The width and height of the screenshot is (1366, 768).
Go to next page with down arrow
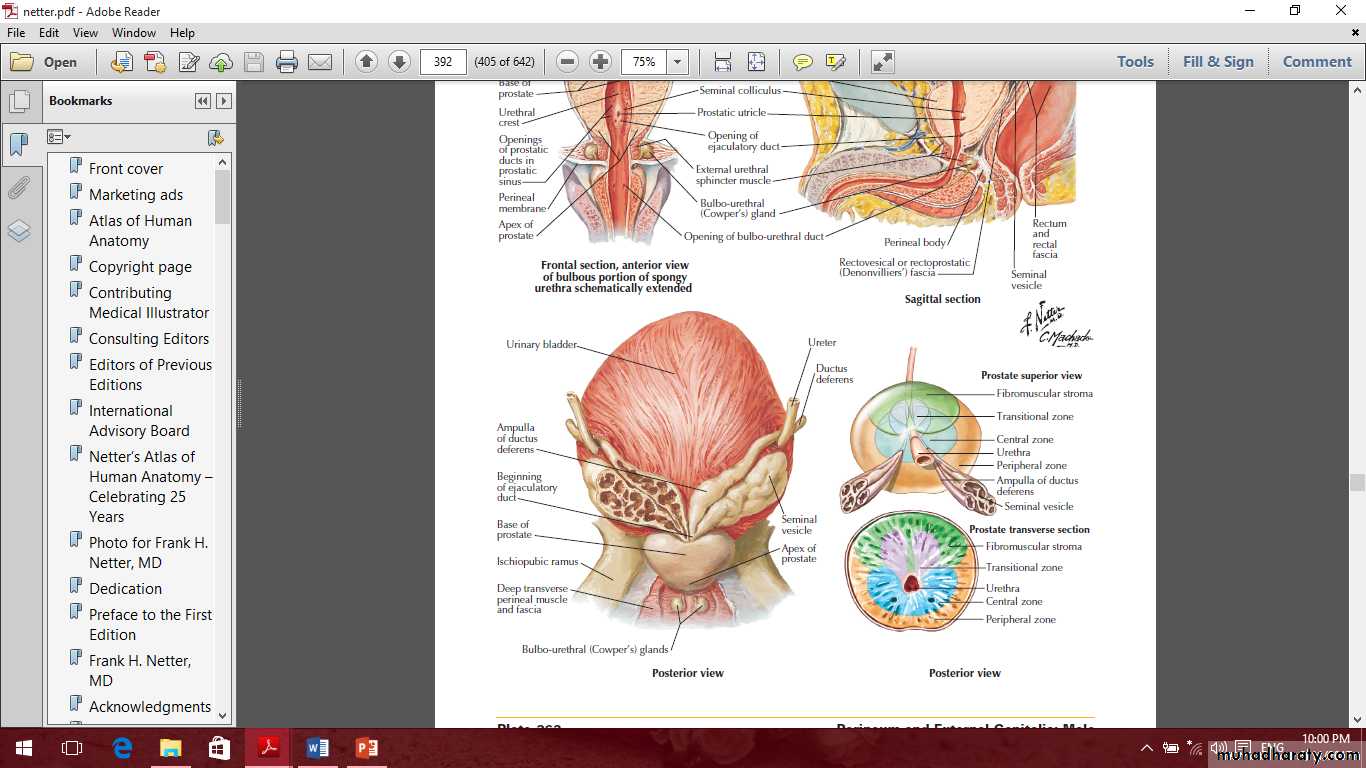coord(399,62)
